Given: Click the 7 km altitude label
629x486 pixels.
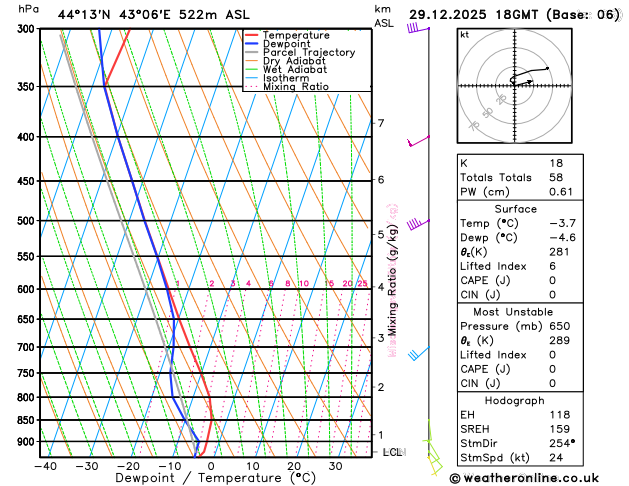Looking at the screenshot, I should [381, 123].
